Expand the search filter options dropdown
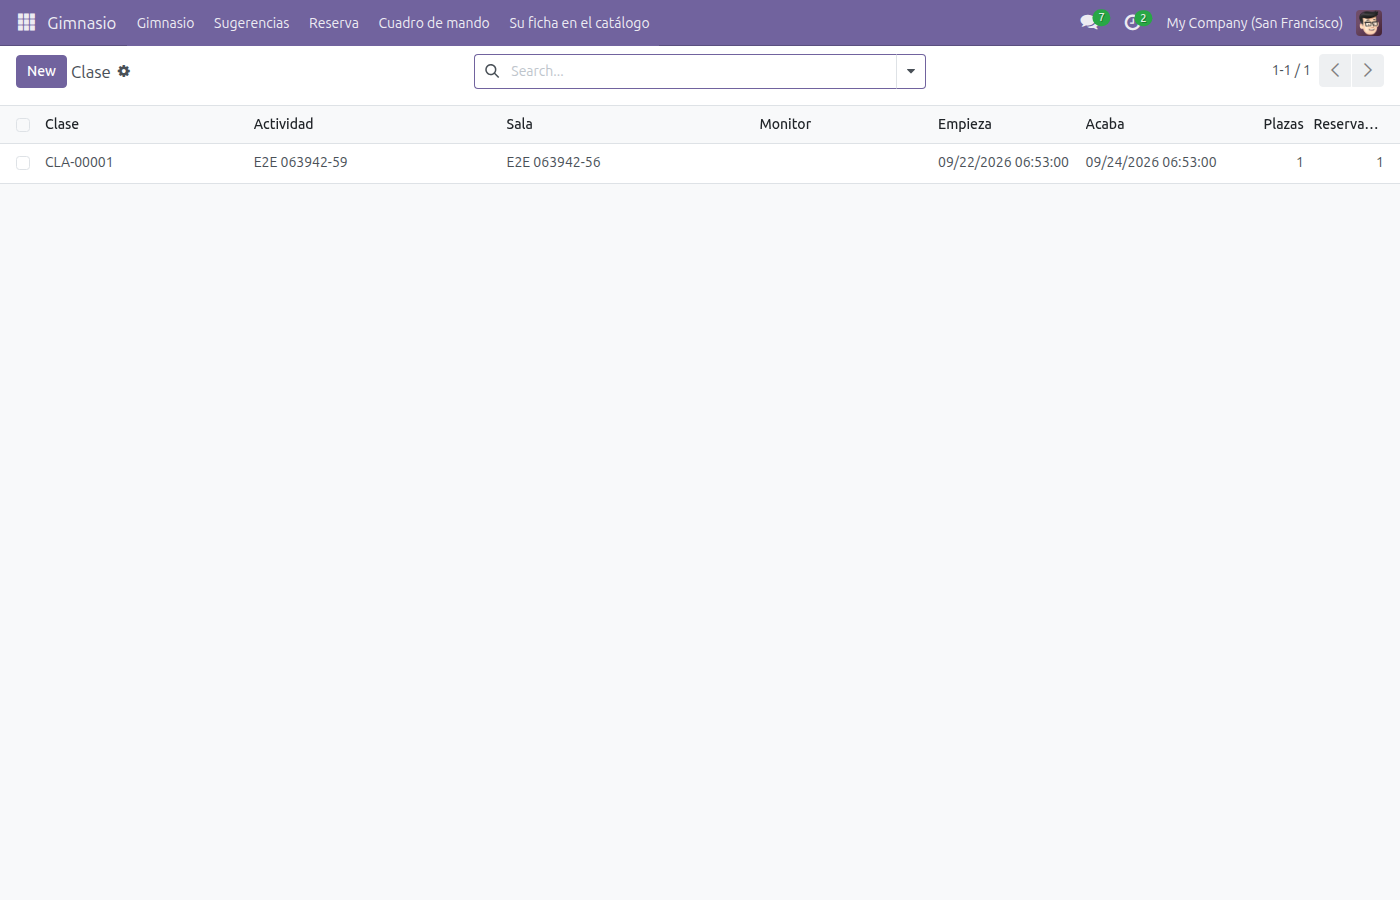The width and height of the screenshot is (1400, 900). 911,71
